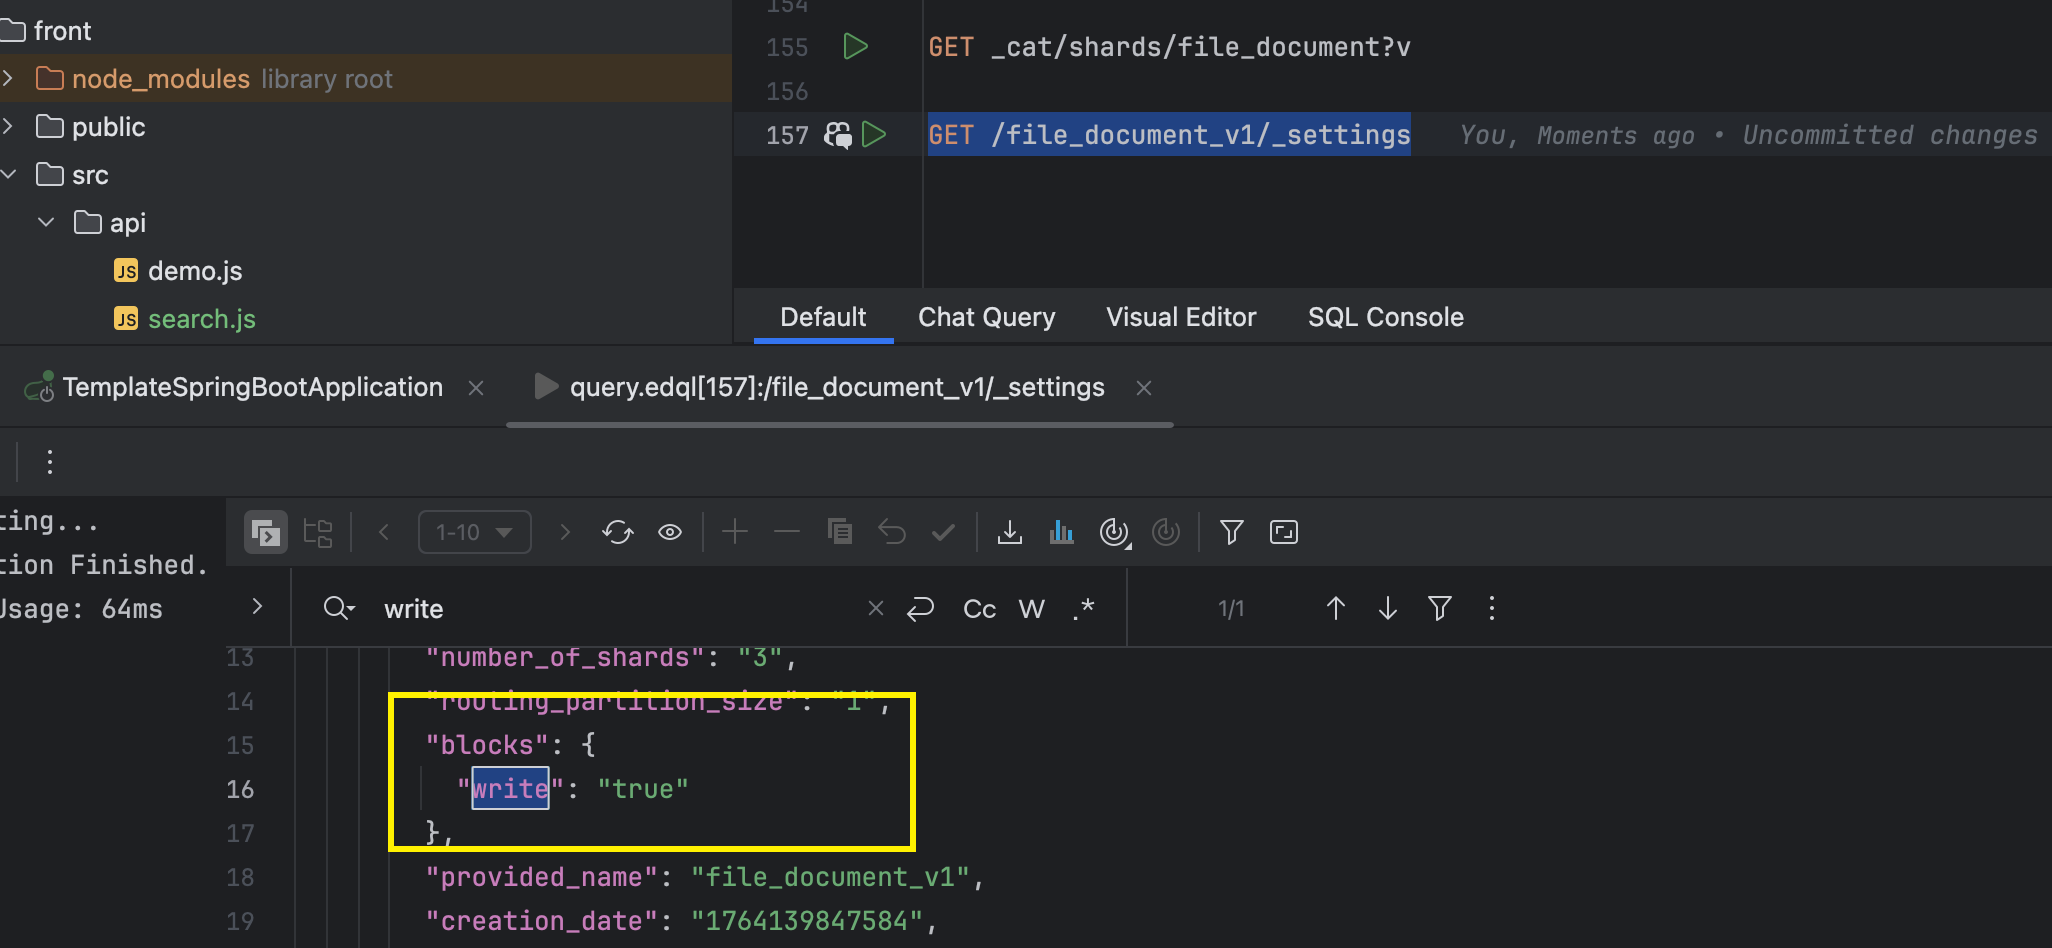Toggle W whole words in search bar

click(x=1032, y=609)
